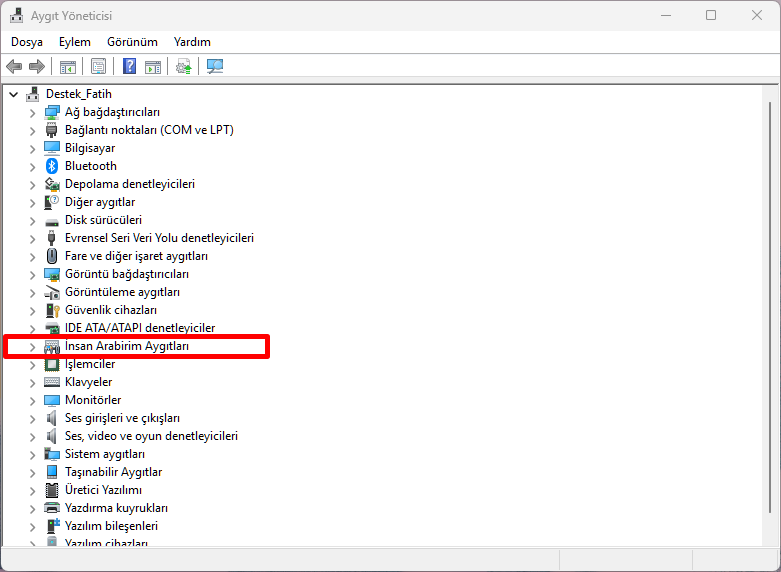781x572 pixels.
Task: Open the Görünüm menu
Action: (x=132, y=42)
